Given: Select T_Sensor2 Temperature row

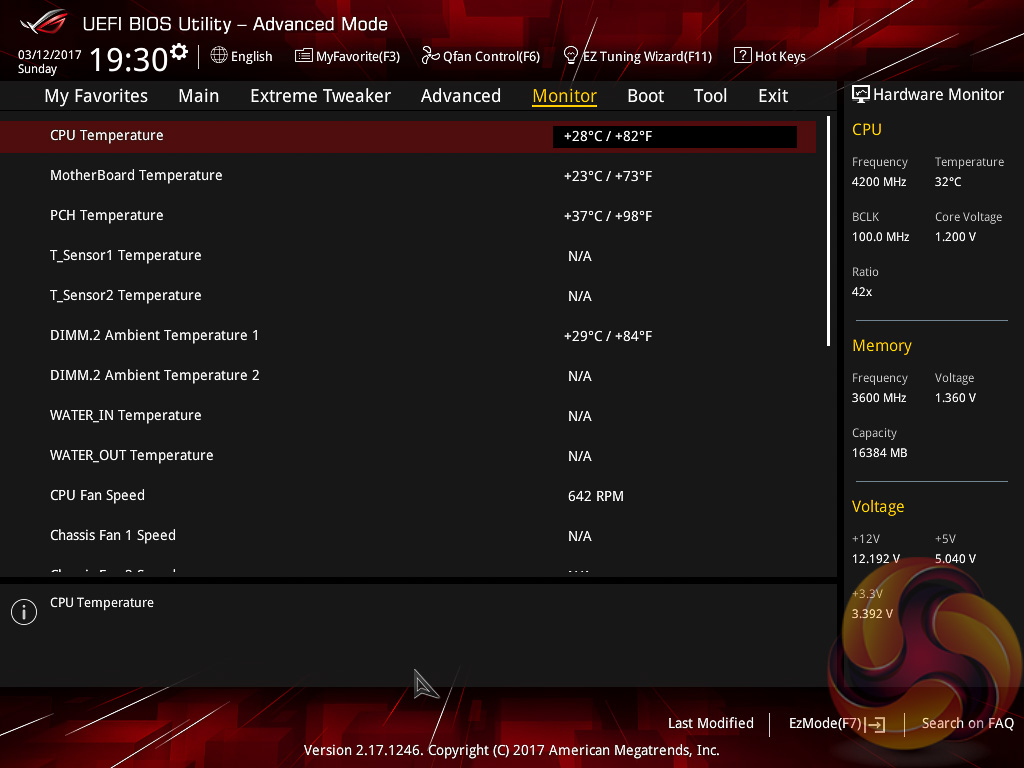Looking at the screenshot, I should click(408, 295).
